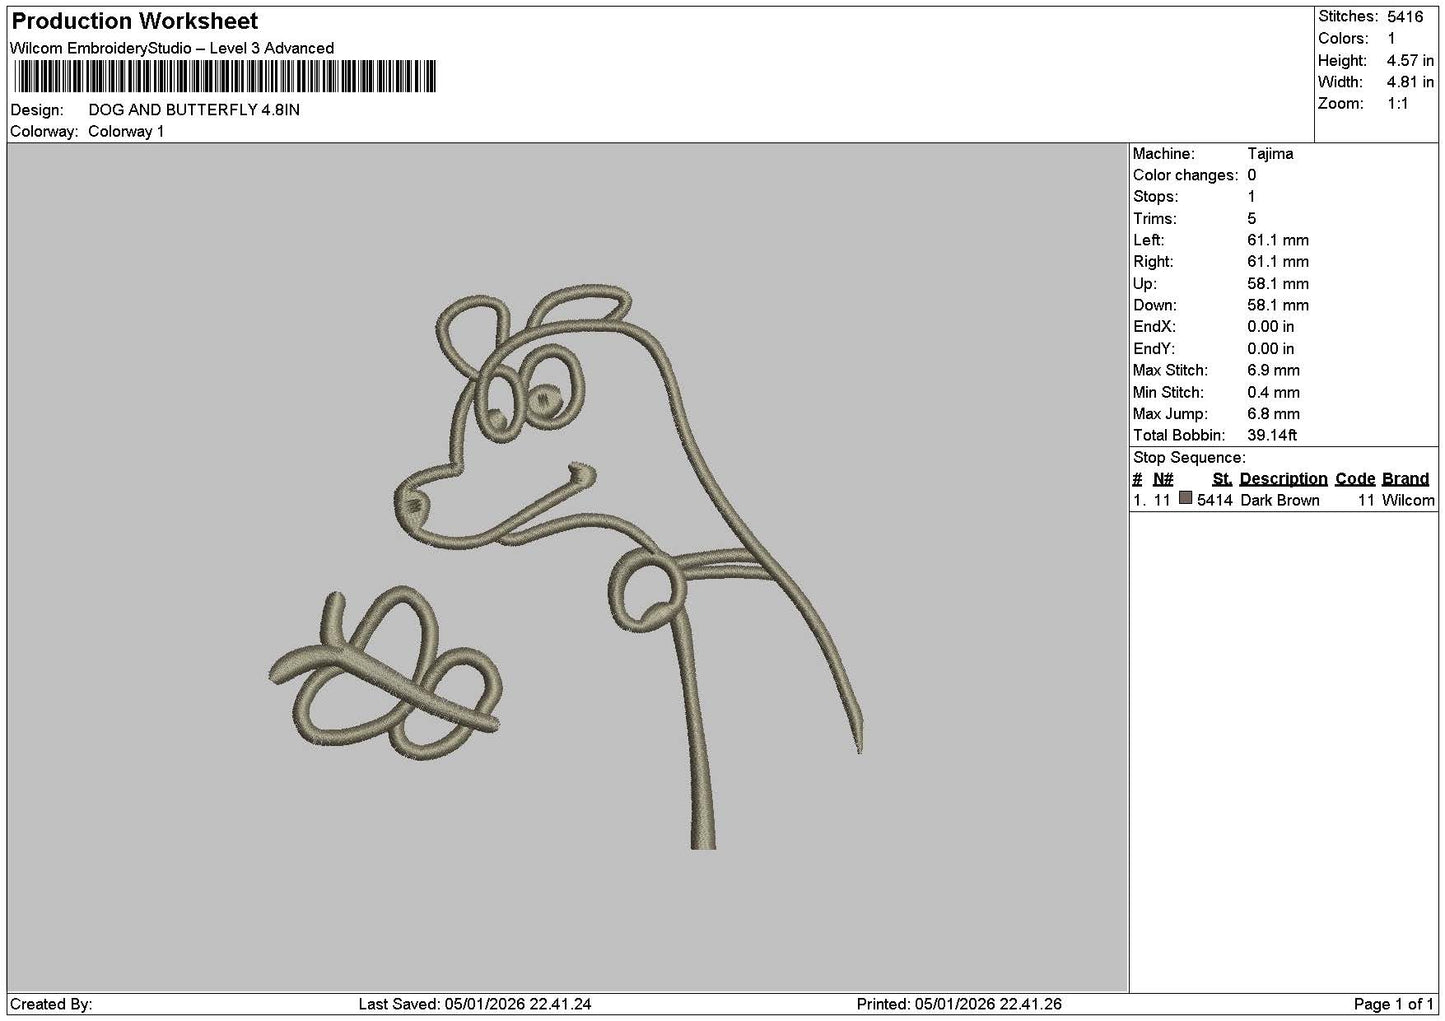Click the Production Worksheet title
The height and width of the screenshot is (1021, 1445).
(x=134, y=21)
